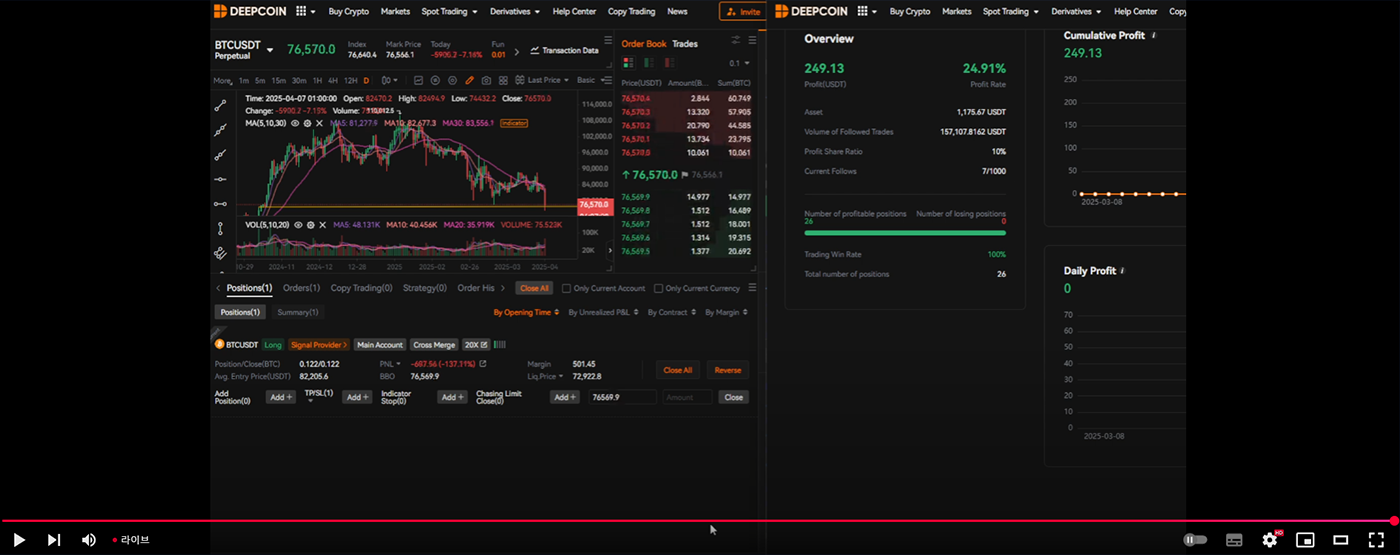This screenshot has height=555, width=1400.
Task: Toggle the video autoplay switch
Action: 1195,540
